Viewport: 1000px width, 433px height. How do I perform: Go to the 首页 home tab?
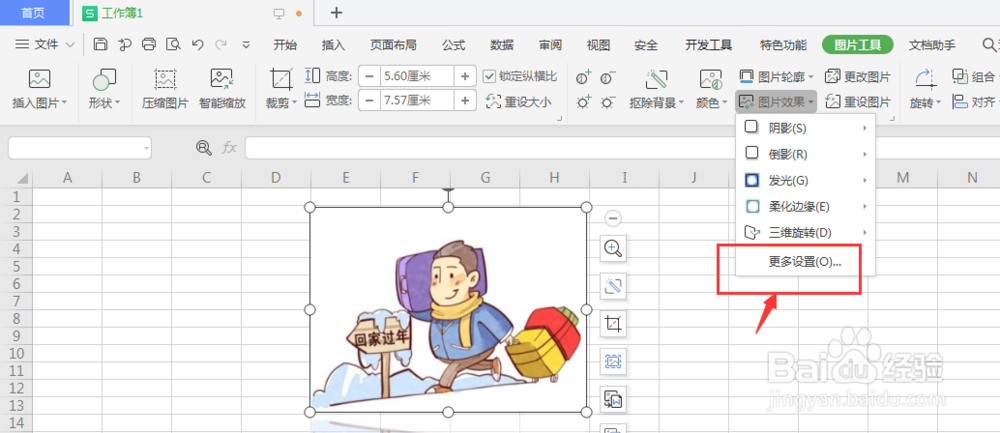(33, 13)
